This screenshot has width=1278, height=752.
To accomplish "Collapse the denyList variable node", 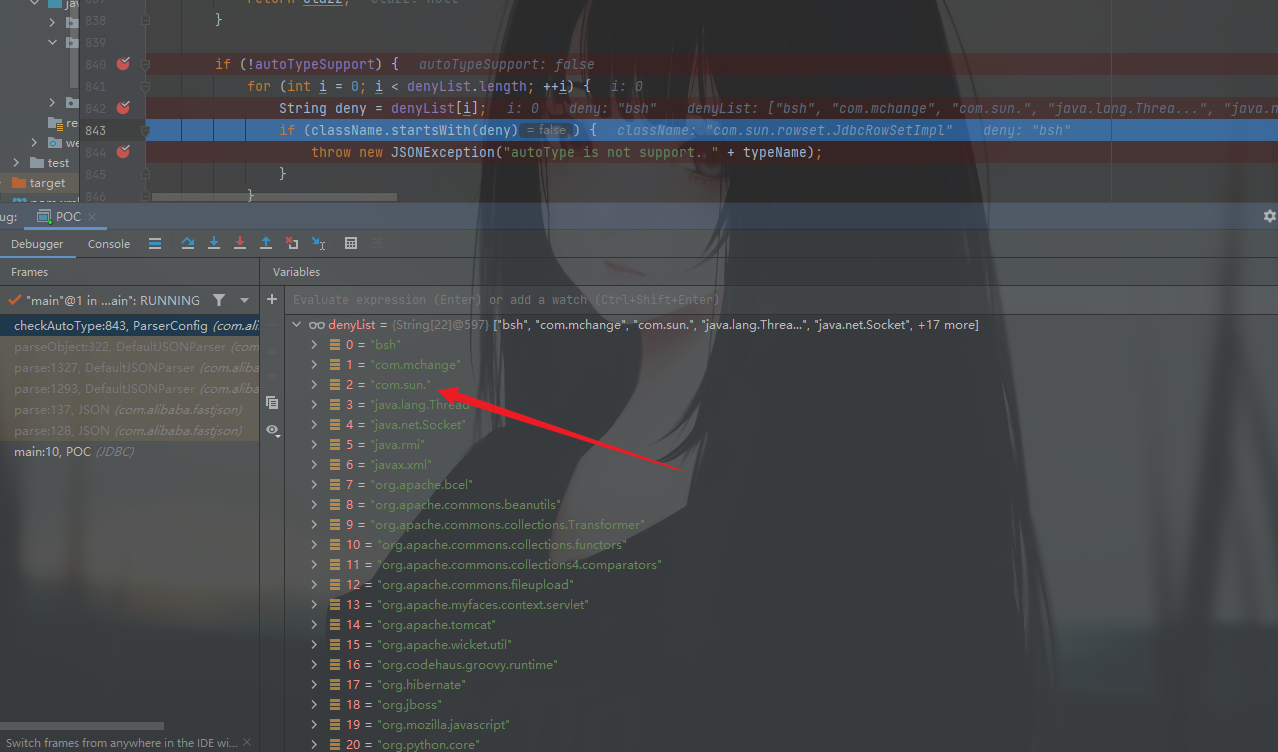I will pyautogui.click(x=296, y=325).
